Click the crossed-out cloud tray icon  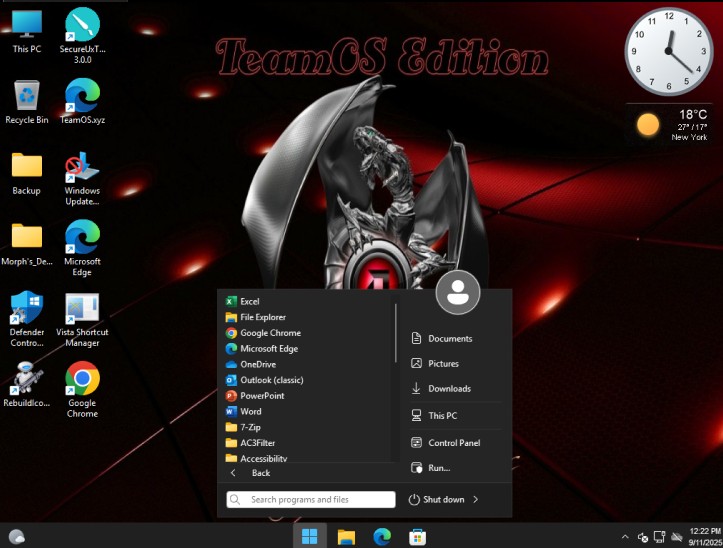point(676,537)
